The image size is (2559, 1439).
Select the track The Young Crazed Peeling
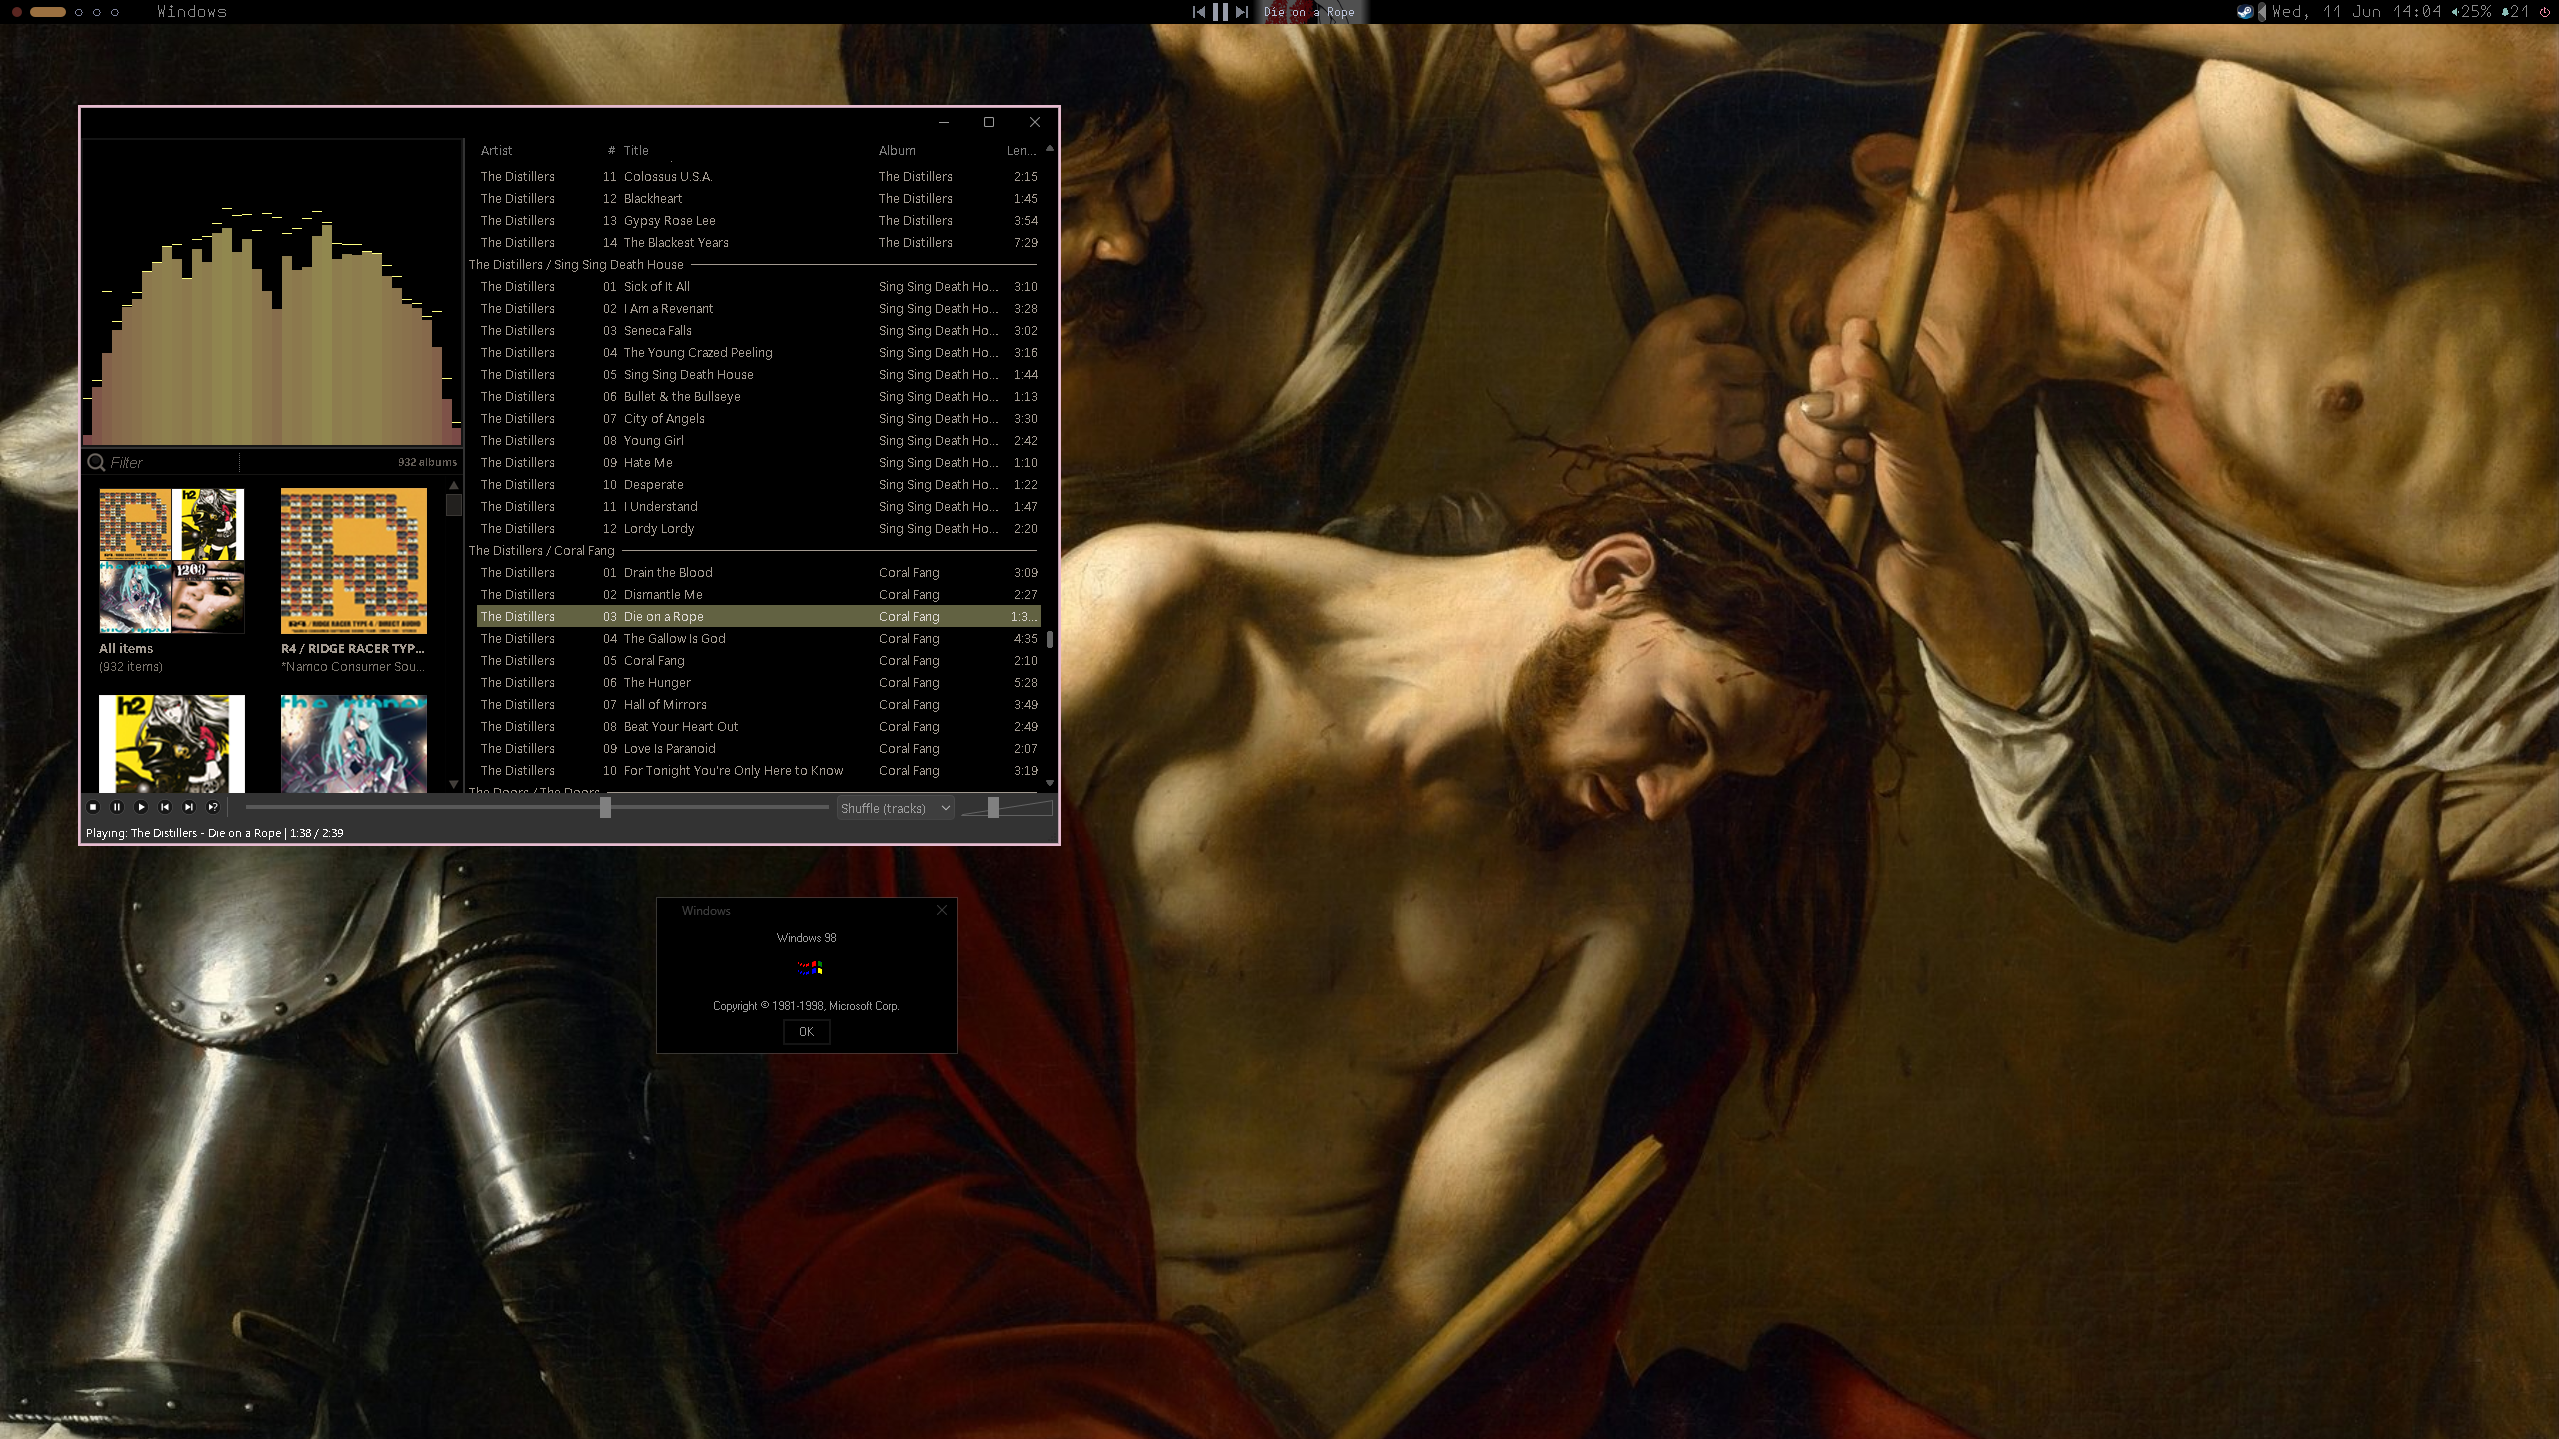click(x=758, y=353)
